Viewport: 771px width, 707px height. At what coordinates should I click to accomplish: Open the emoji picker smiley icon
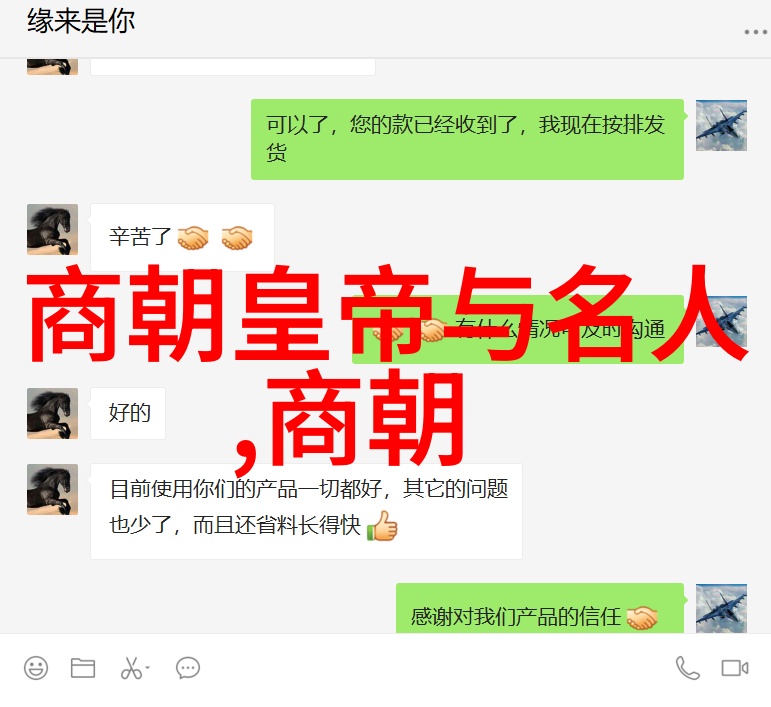(x=36, y=668)
